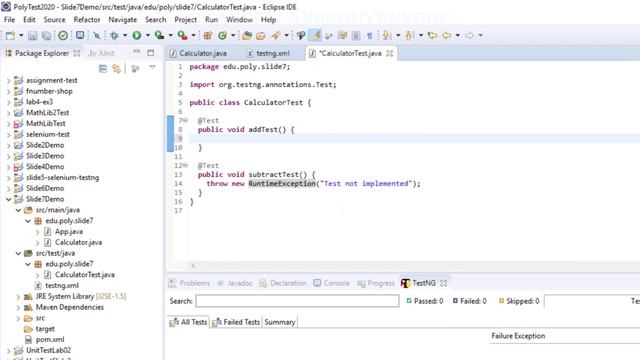Click the Forward navigation arrow icon
Image resolution: width=640 pixels, height=360 pixels.
click(469, 36)
